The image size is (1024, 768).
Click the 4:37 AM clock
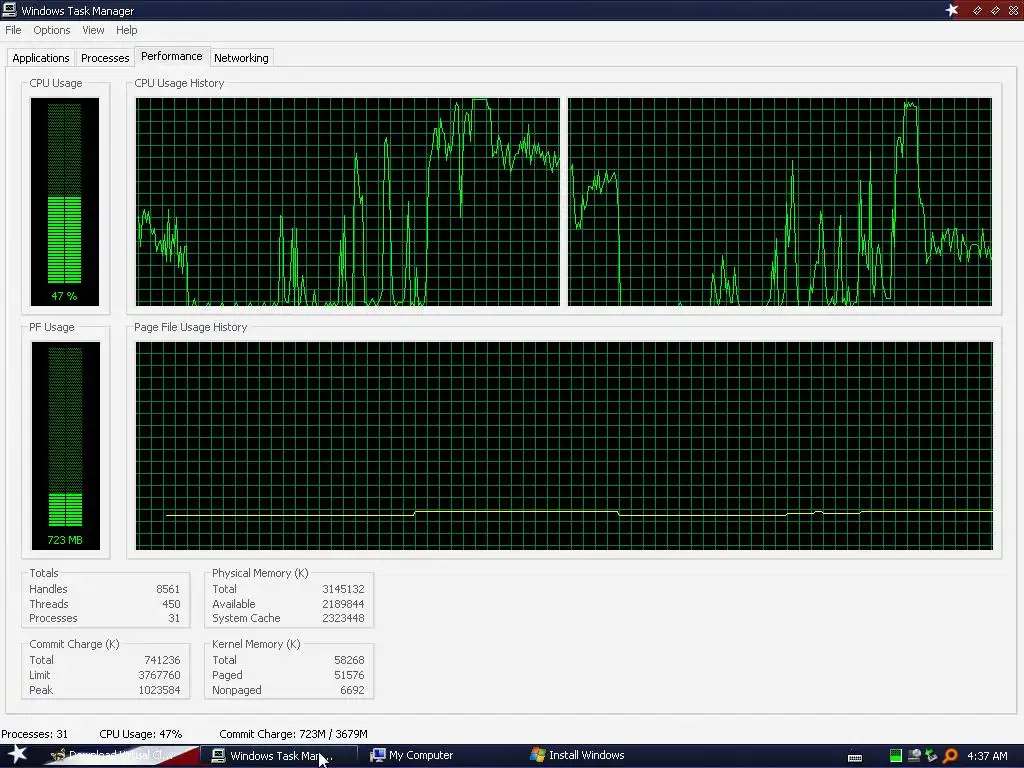pyautogui.click(x=987, y=756)
